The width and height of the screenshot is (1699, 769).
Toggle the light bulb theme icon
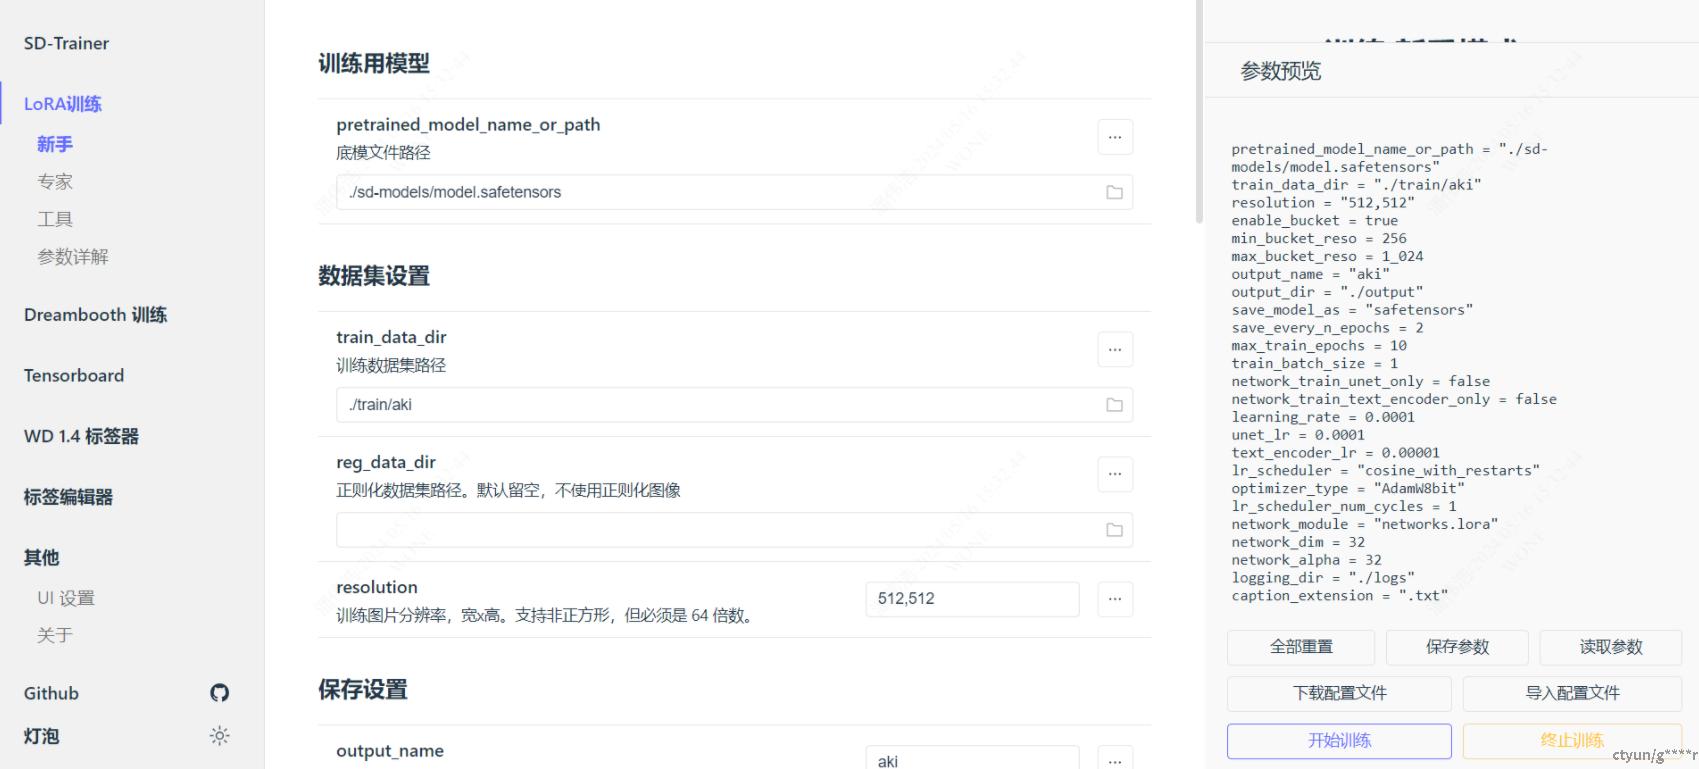coord(219,736)
